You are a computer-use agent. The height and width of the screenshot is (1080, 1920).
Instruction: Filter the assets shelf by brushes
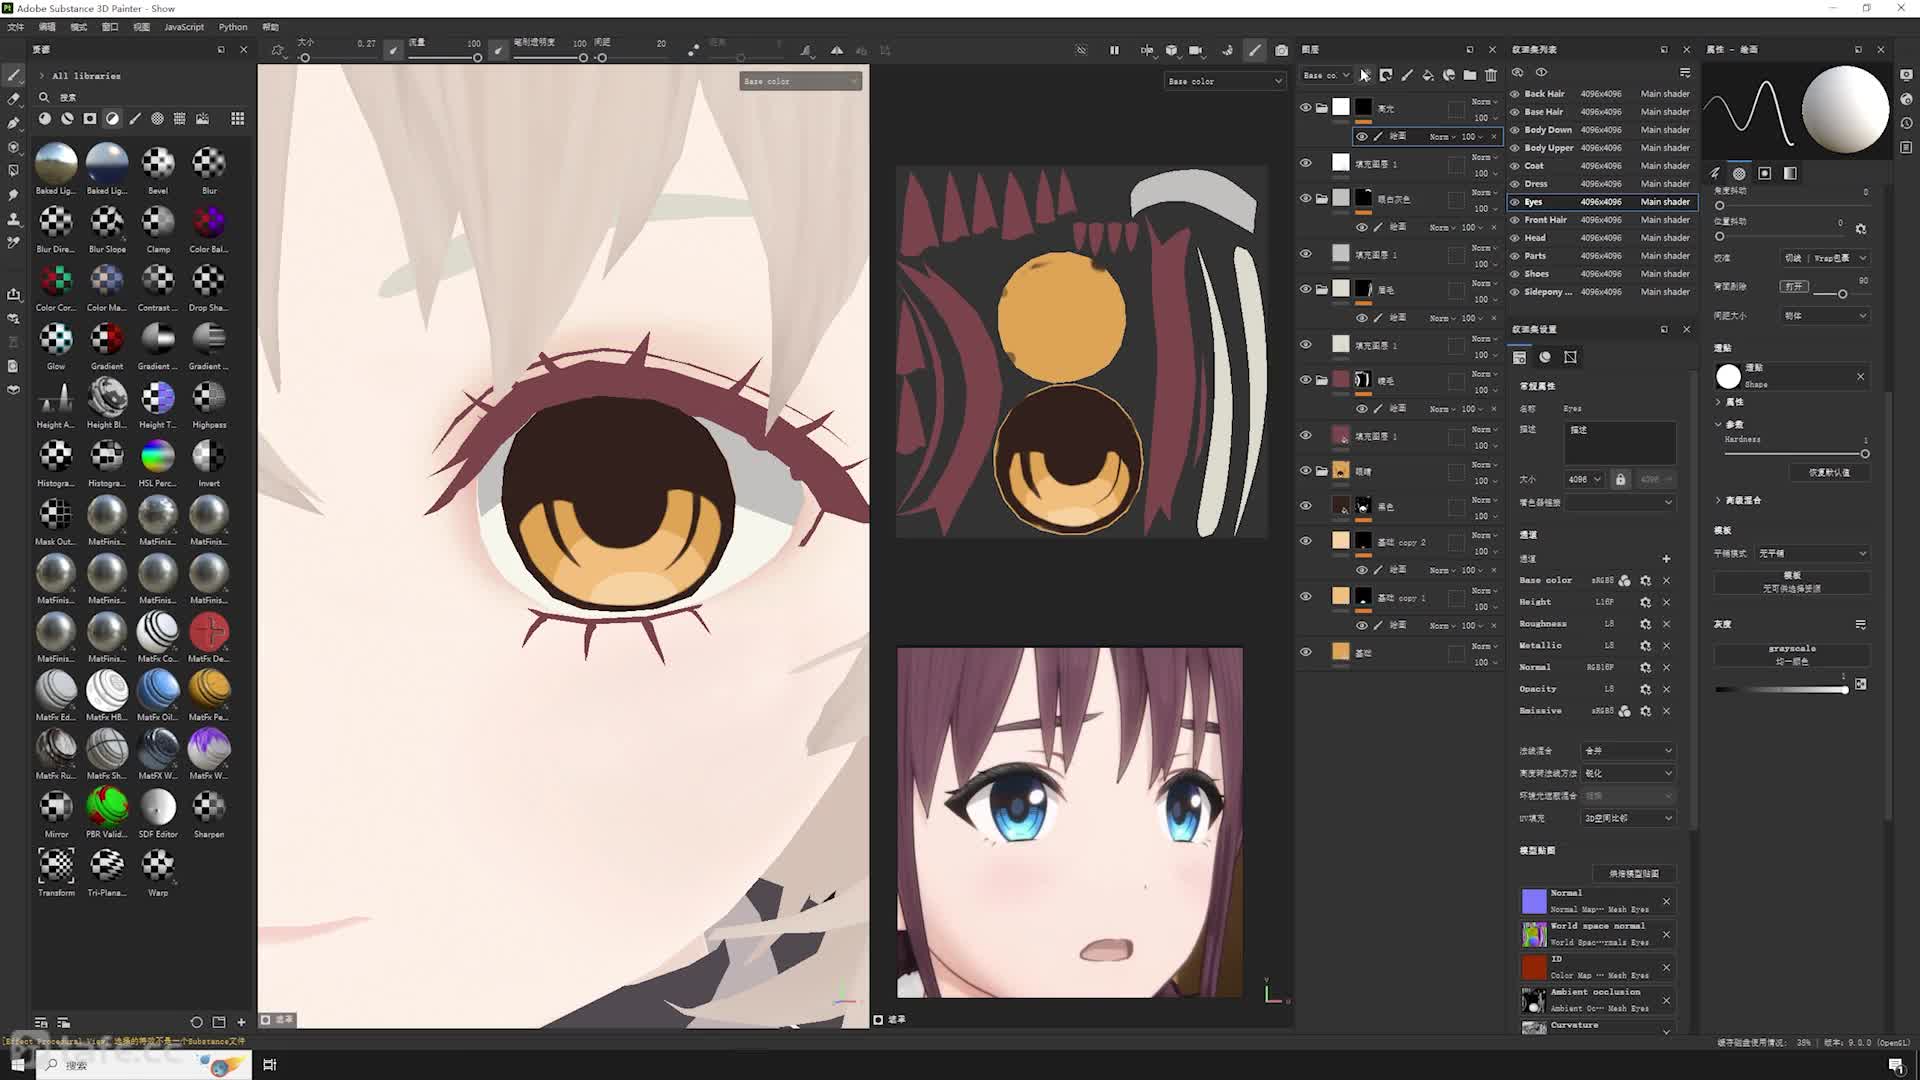click(135, 118)
